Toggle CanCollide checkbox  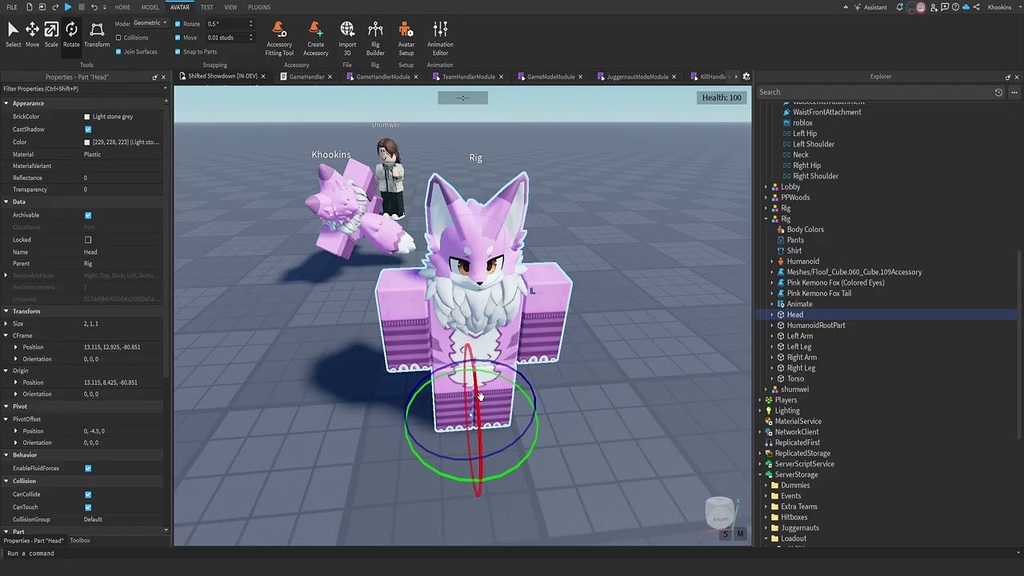click(88, 494)
